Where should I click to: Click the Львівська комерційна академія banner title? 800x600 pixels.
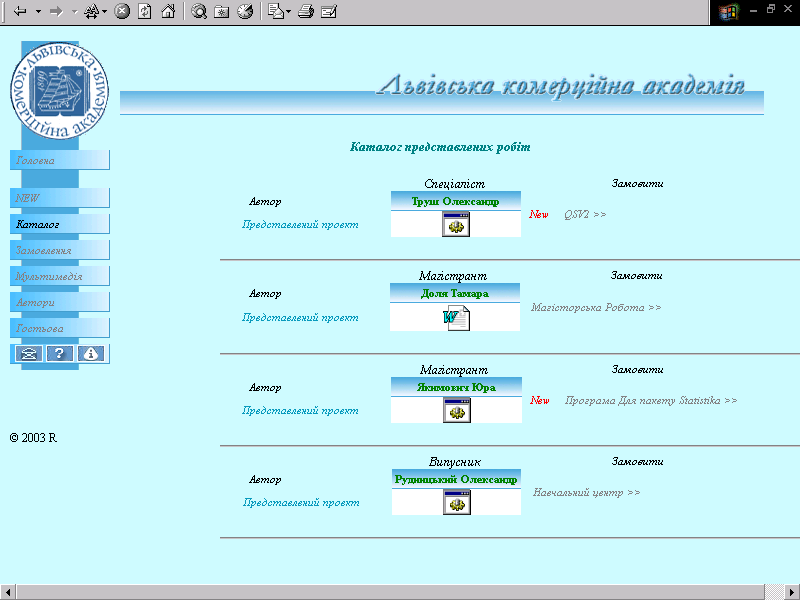coord(560,86)
